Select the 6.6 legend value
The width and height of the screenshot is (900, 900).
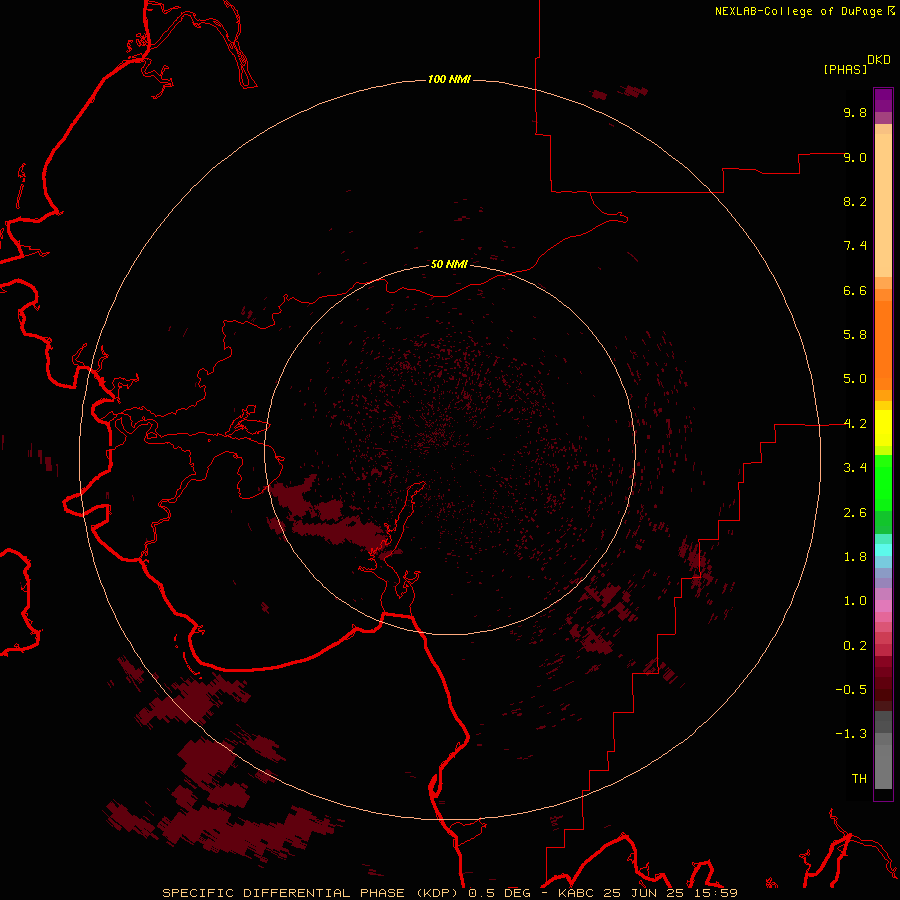click(x=855, y=290)
